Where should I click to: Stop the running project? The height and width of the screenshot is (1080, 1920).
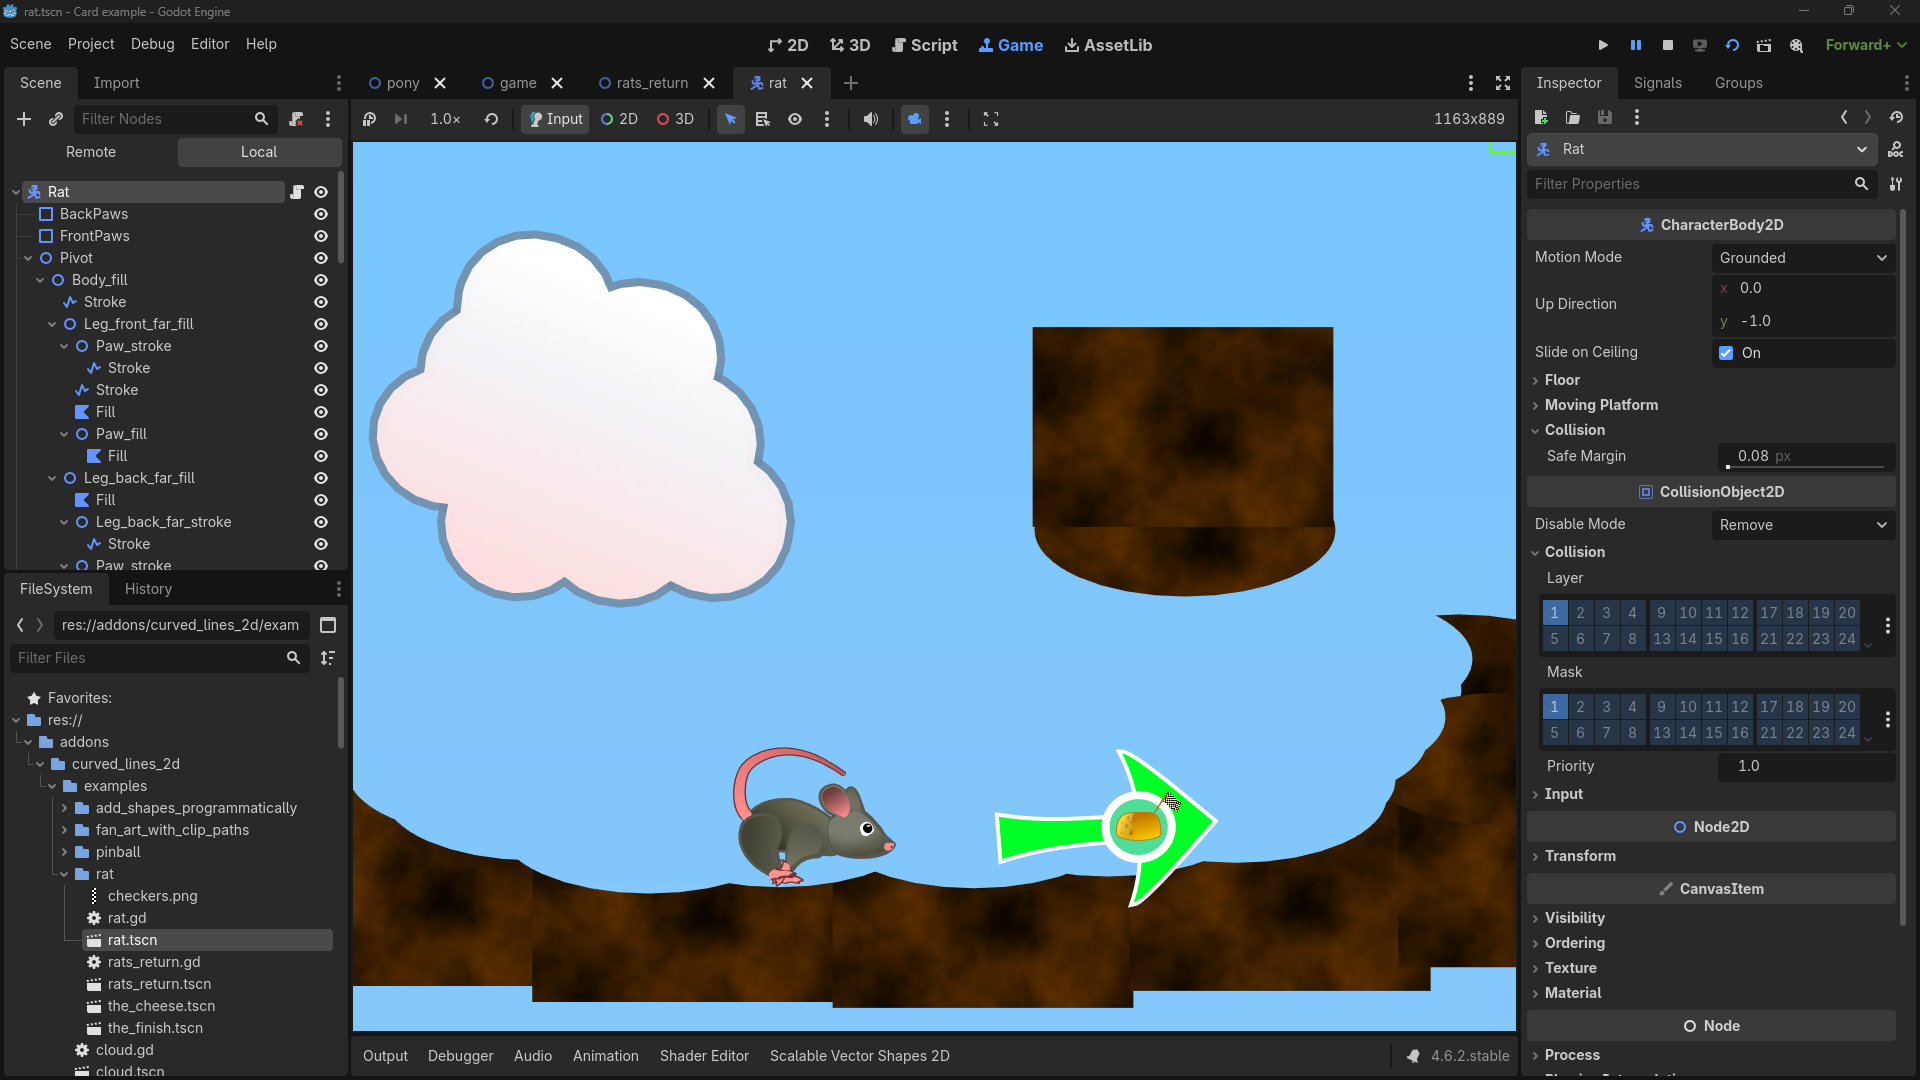click(1668, 45)
